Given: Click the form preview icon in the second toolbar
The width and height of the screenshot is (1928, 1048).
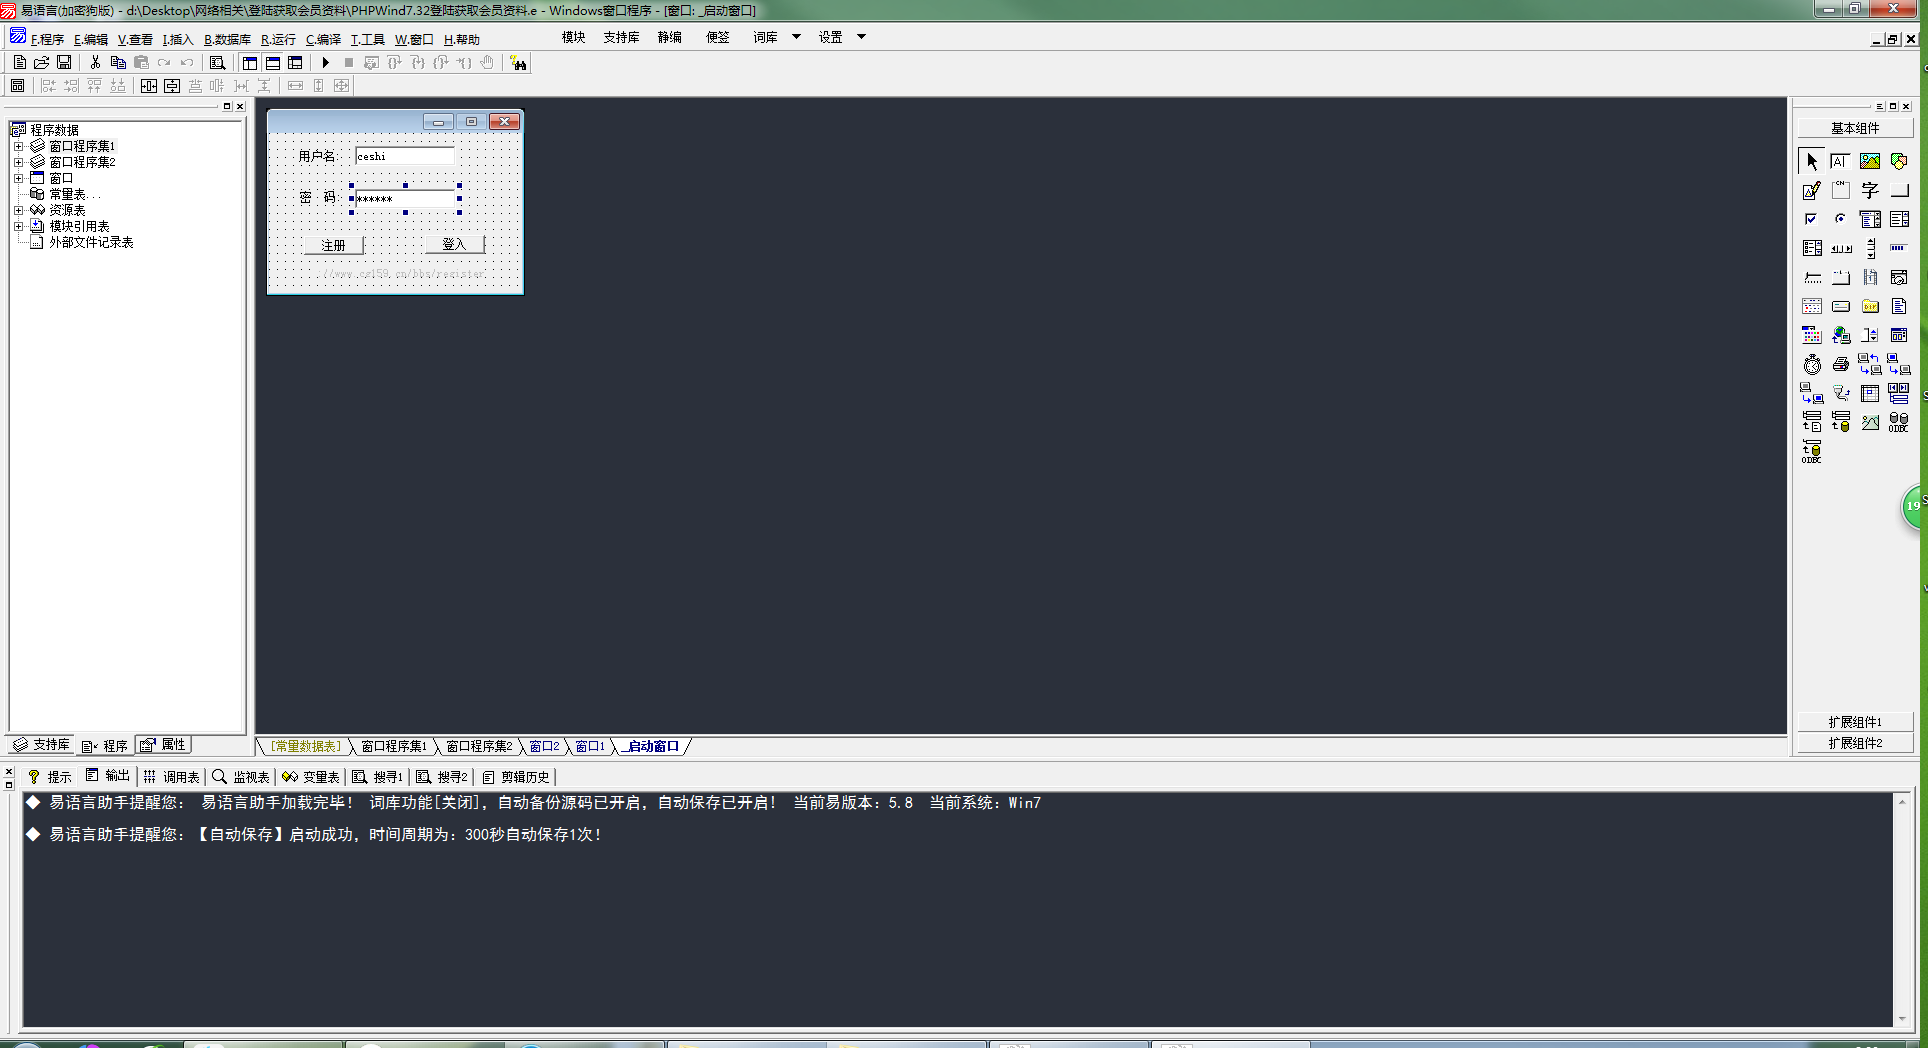Looking at the screenshot, I should [x=17, y=86].
